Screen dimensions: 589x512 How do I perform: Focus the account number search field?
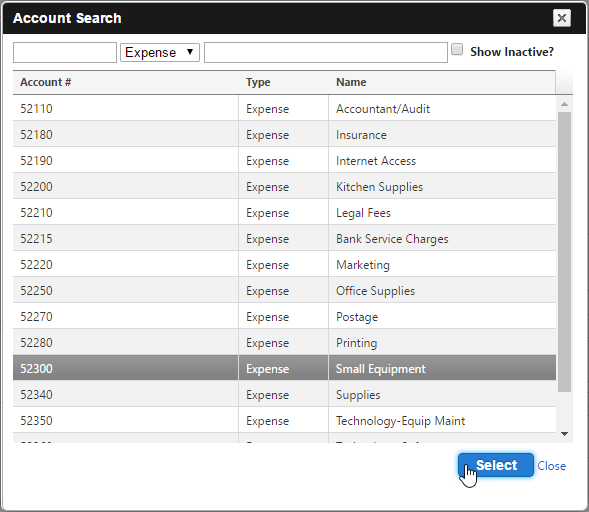click(65, 52)
